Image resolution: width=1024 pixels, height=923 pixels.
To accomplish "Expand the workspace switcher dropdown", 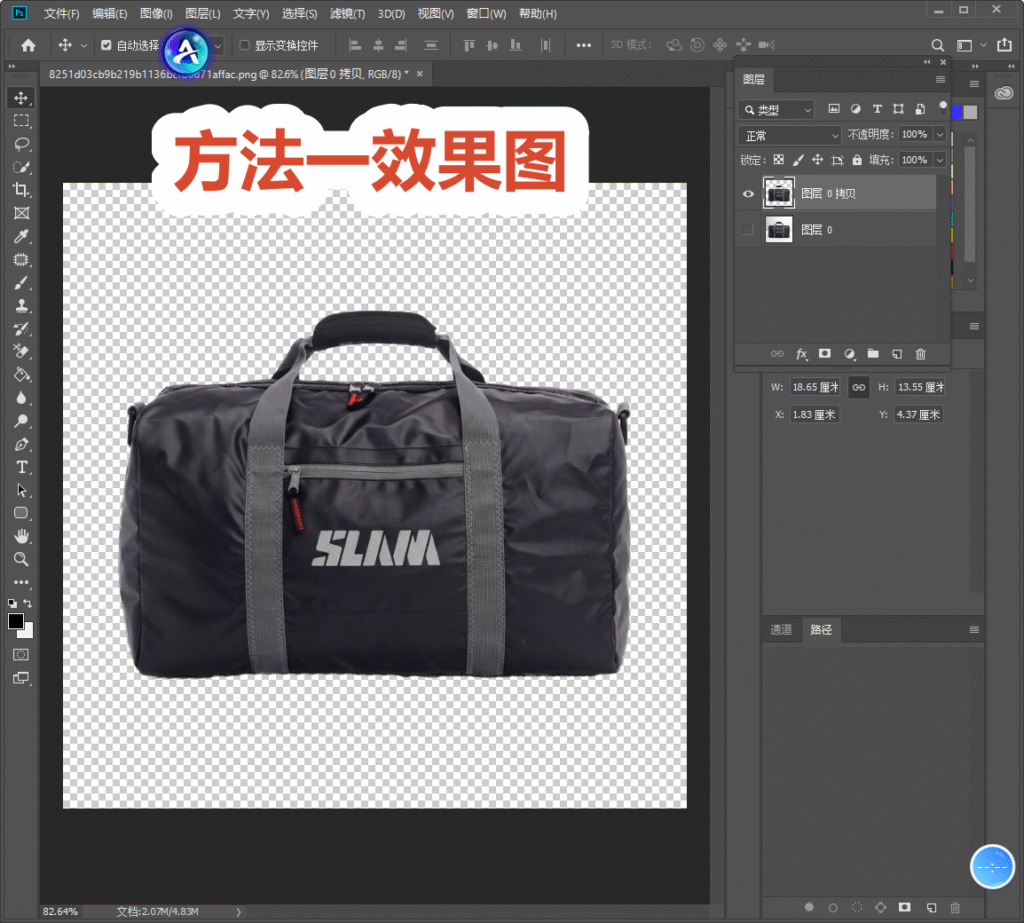I will click(984, 45).
